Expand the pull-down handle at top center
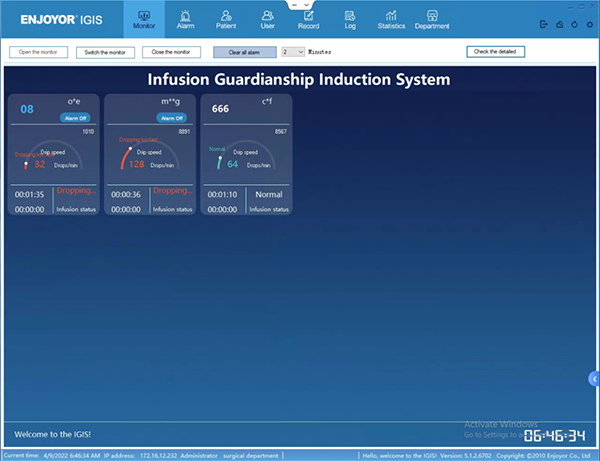The image size is (600, 461). click(x=299, y=4)
